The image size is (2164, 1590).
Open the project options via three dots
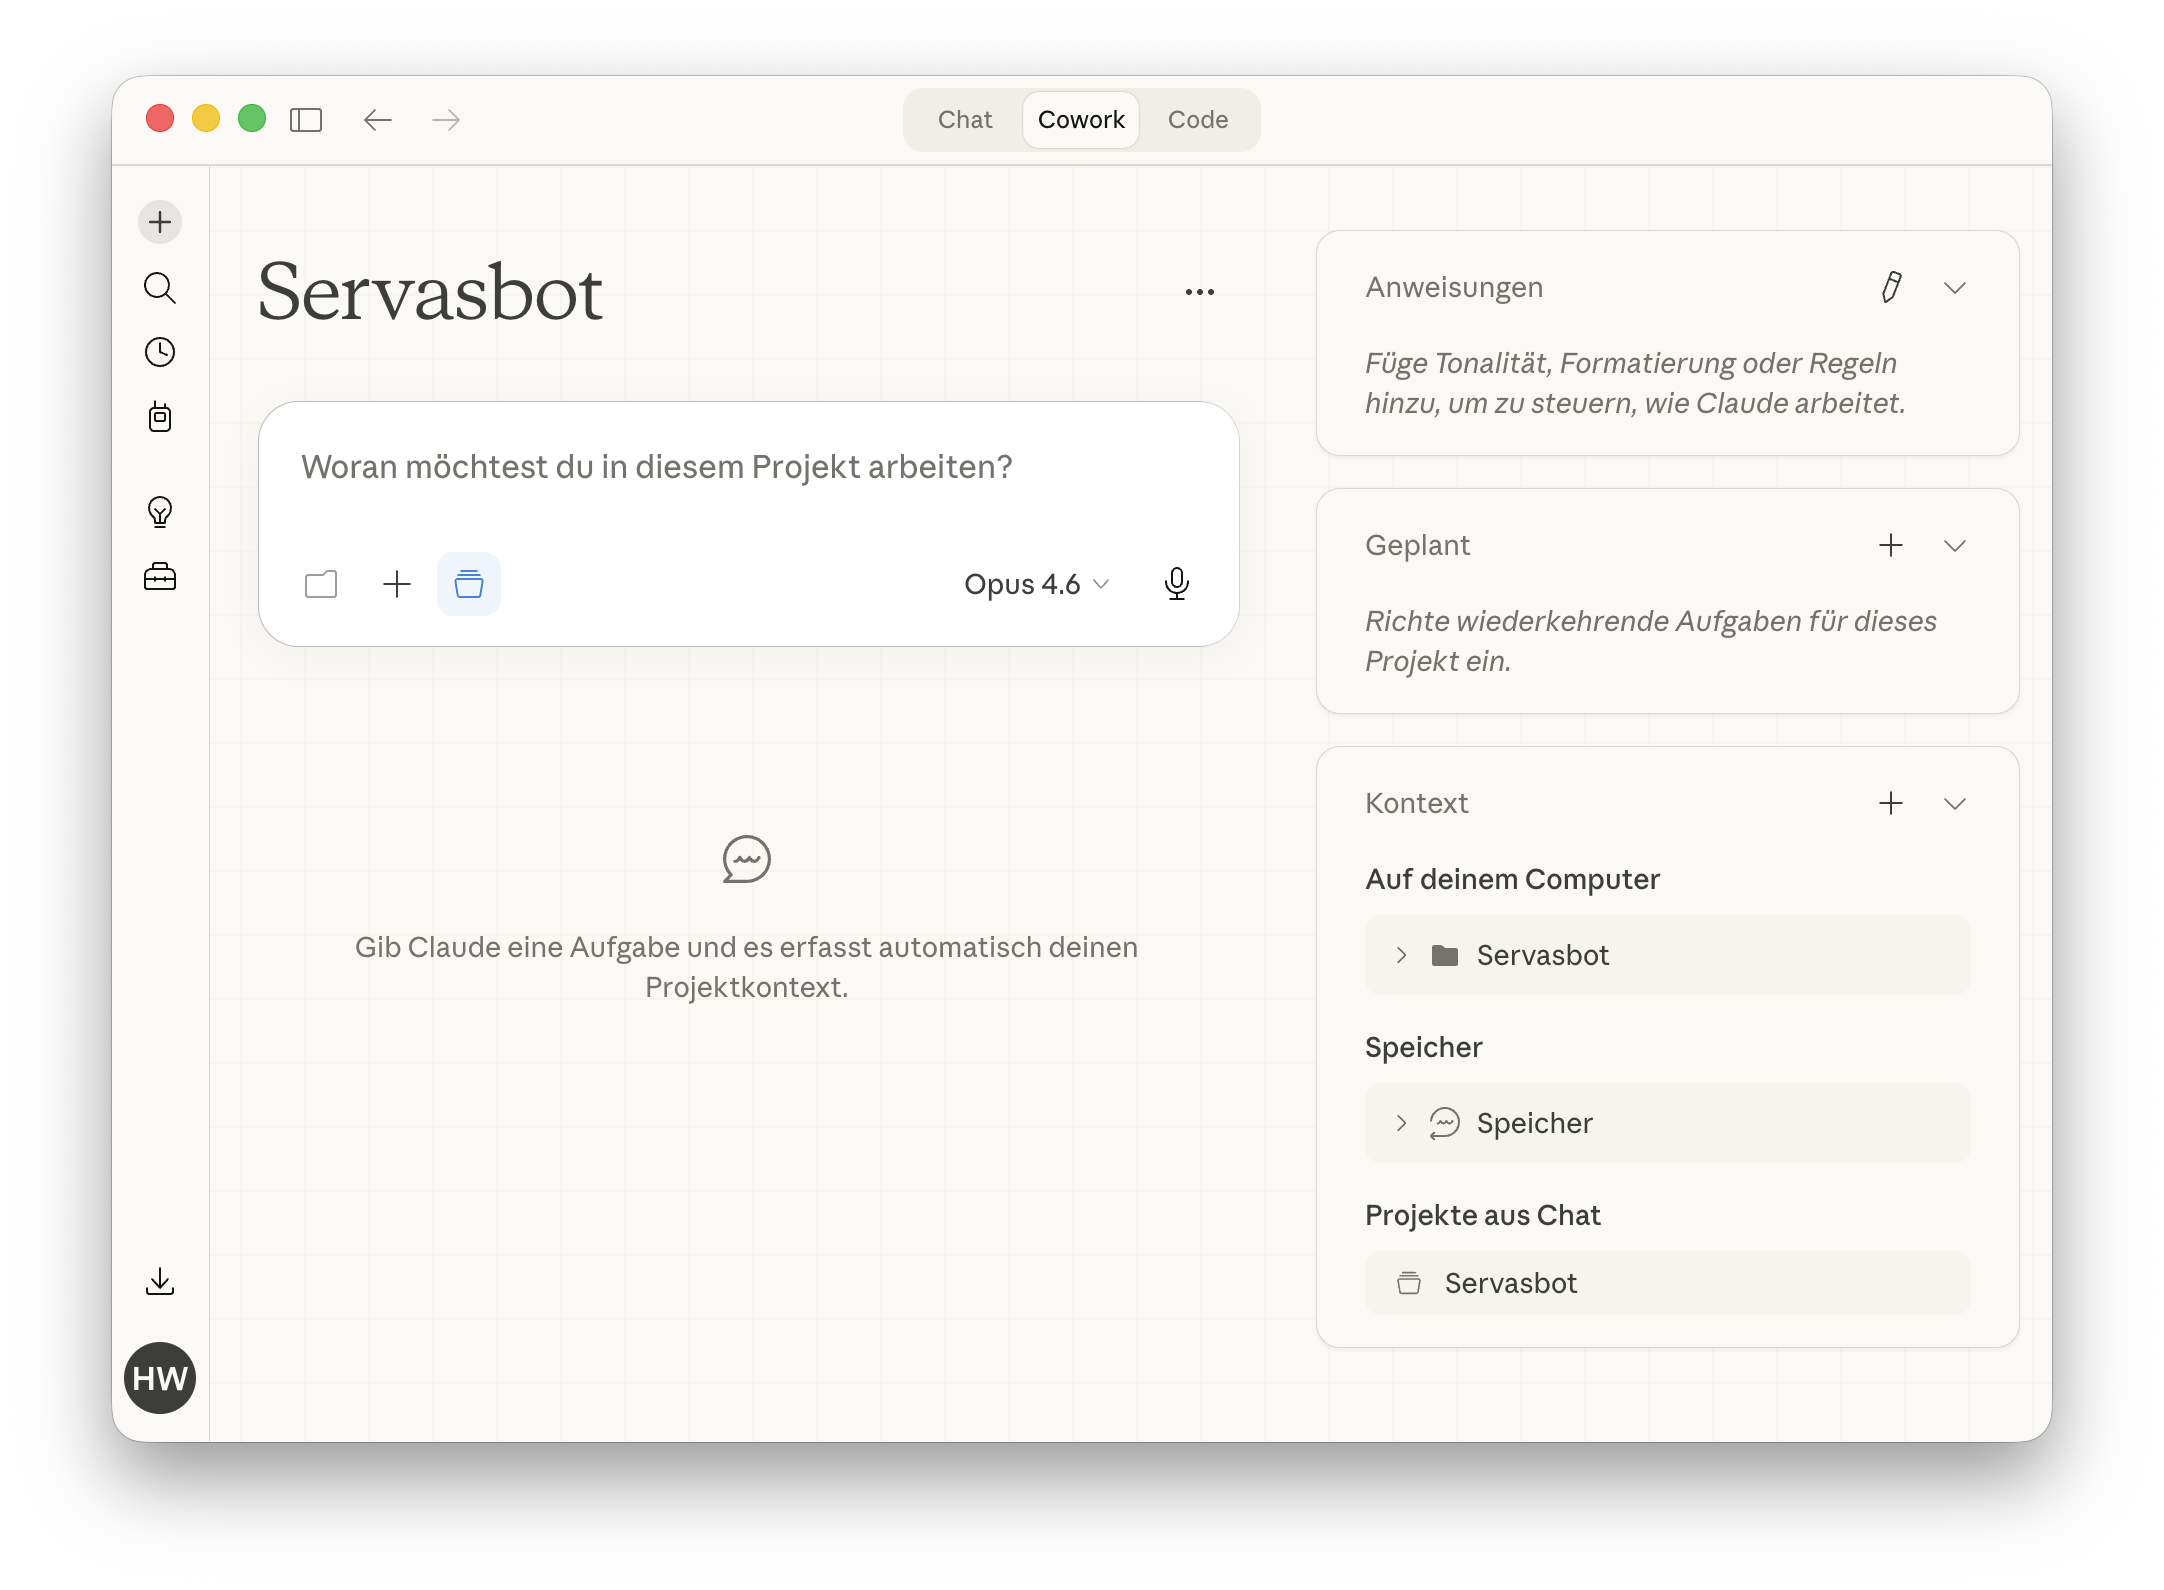[1199, 291]
